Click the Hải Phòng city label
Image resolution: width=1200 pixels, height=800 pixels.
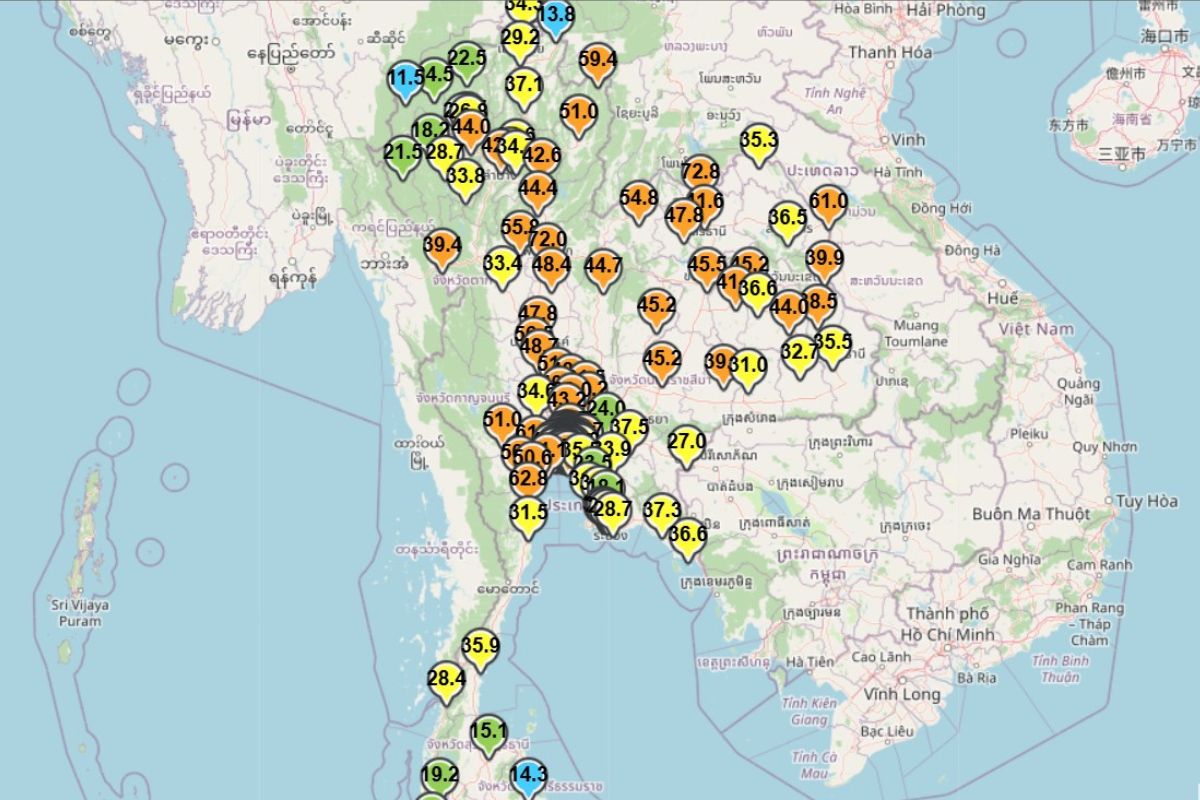pos(945,10)
